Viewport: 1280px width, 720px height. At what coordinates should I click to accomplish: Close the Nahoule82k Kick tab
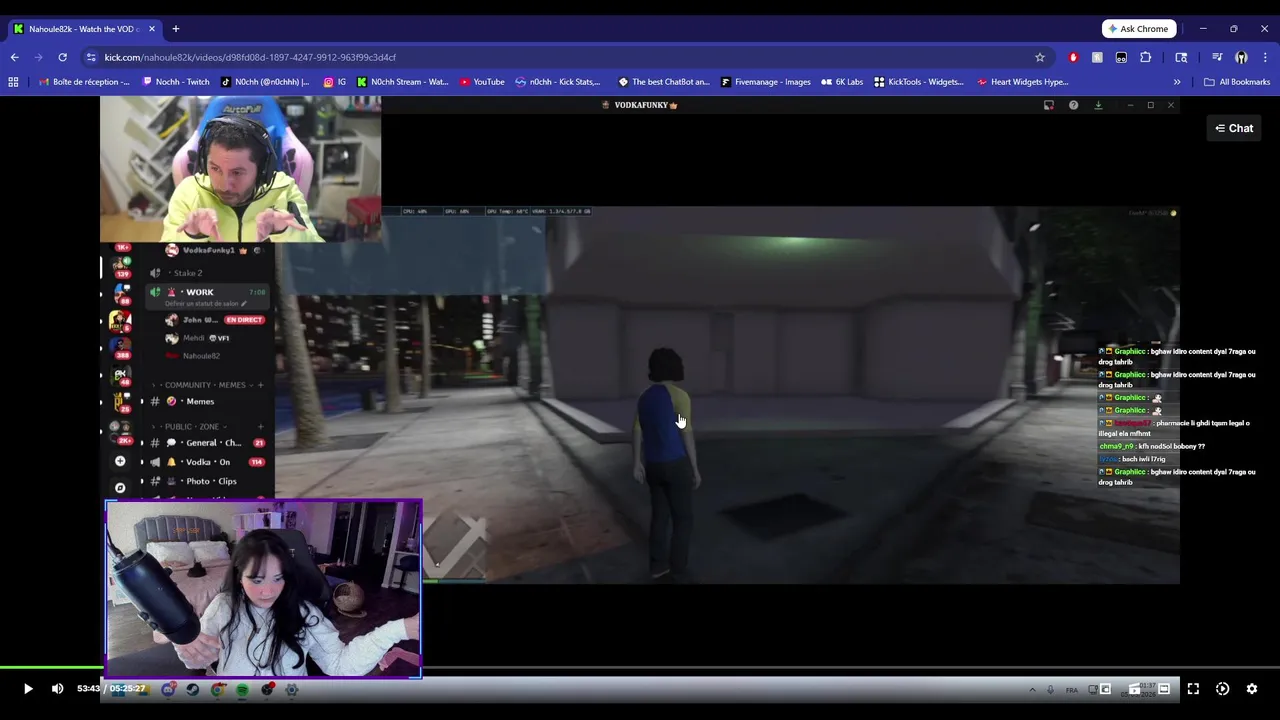(x=152, y=29)
